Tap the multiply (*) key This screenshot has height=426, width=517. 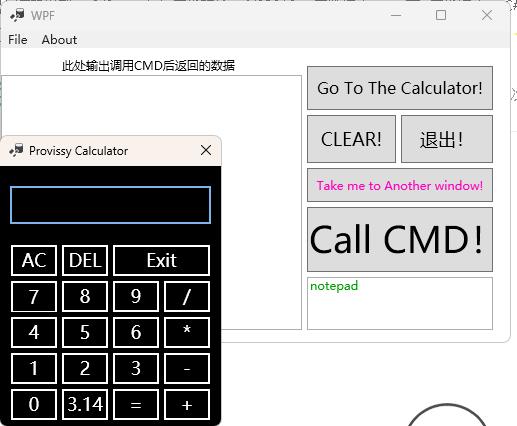(187, 332)
